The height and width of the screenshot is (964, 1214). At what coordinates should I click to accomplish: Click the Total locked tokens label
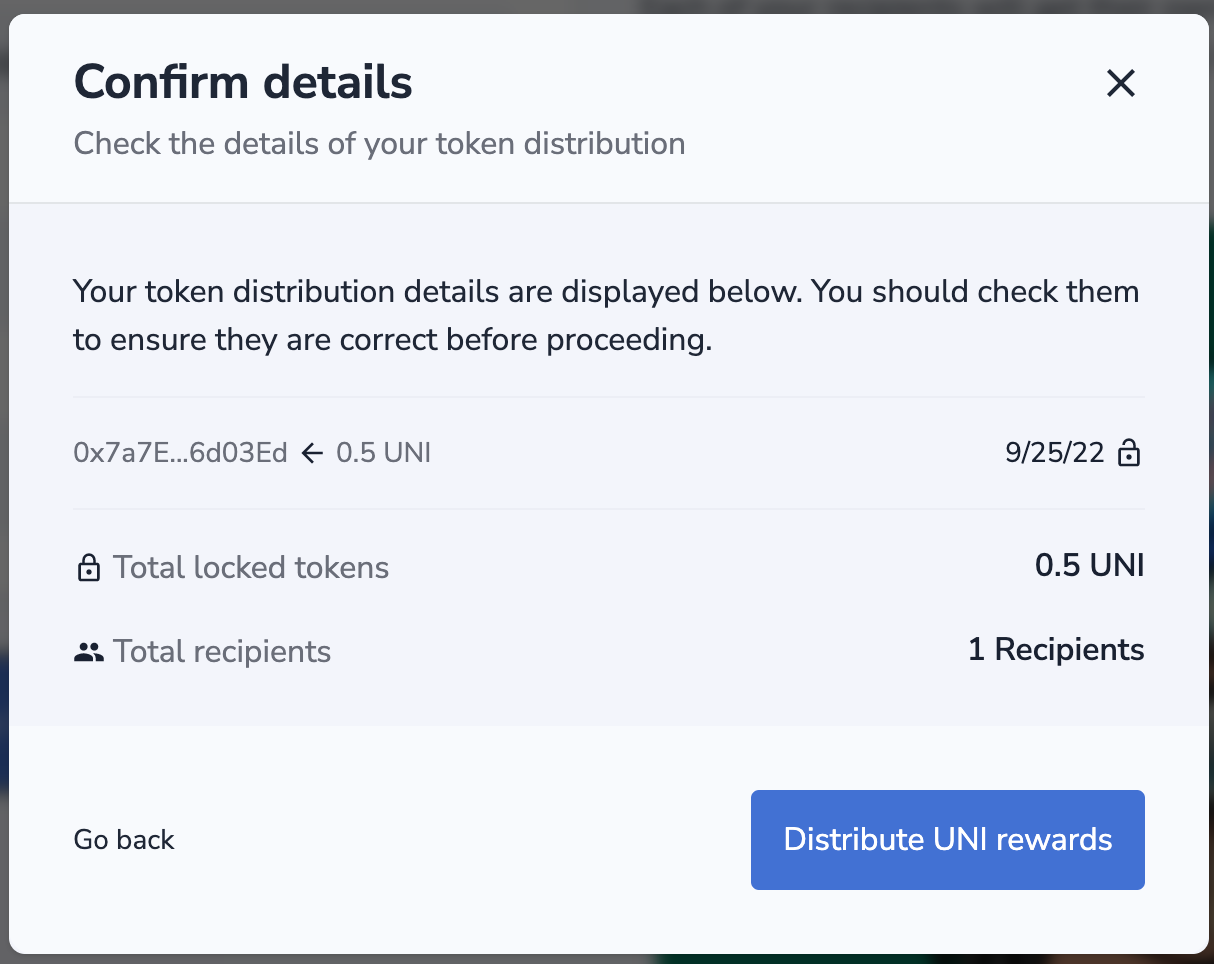pyautogui.click(x=251, y=568)
